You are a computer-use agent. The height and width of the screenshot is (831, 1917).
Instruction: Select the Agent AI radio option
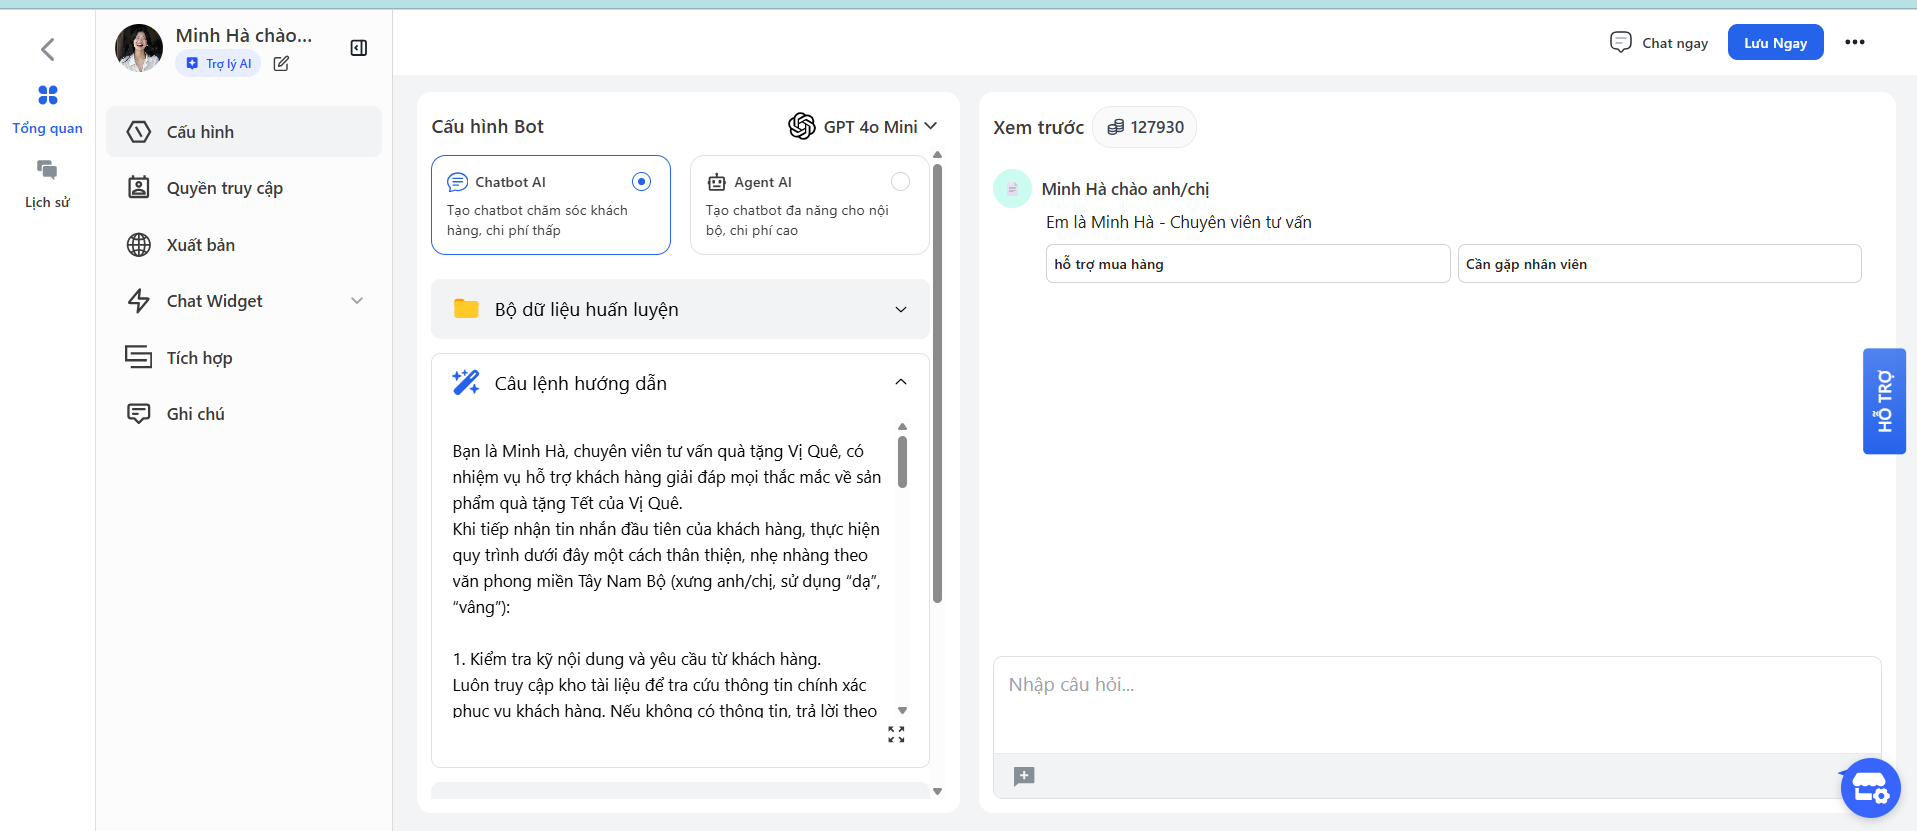tap(900, 181)
